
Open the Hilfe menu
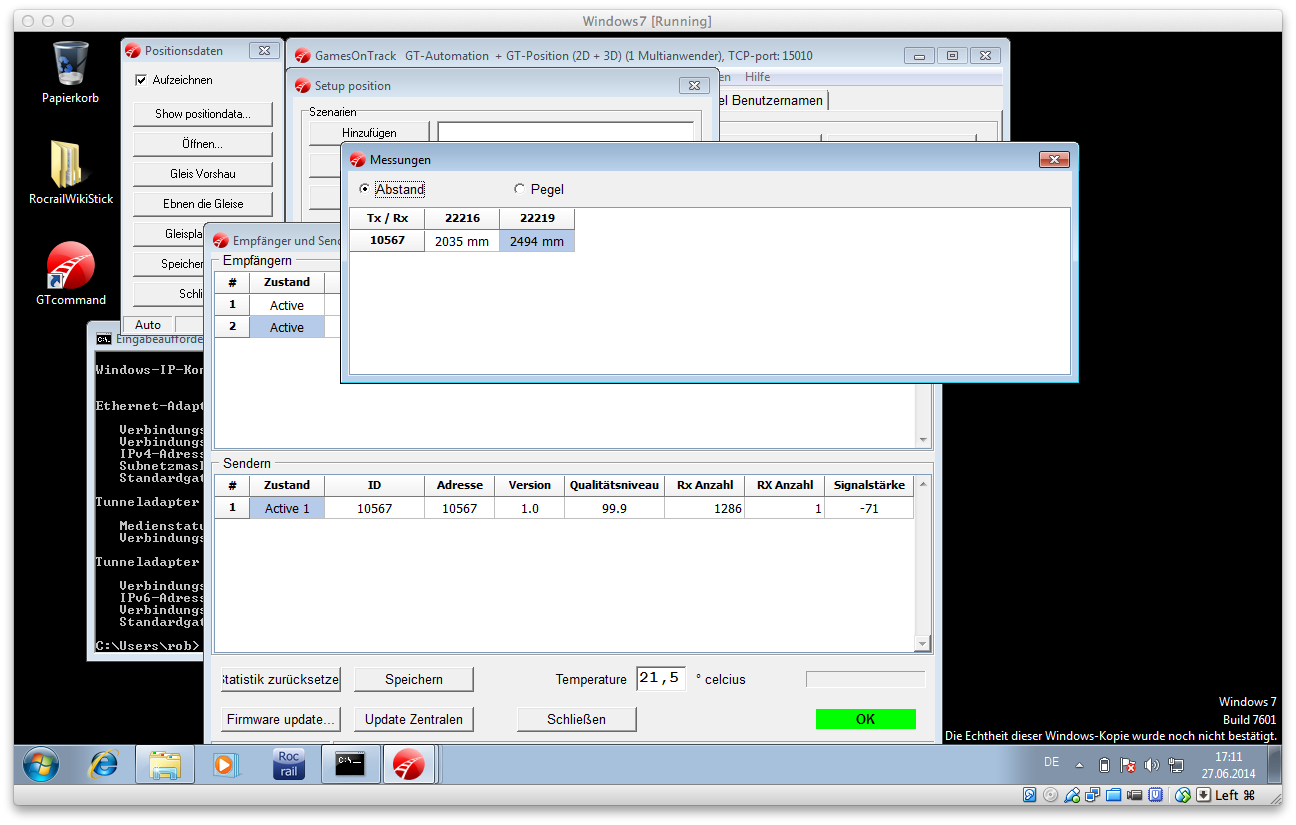click(x=757, y=77)
